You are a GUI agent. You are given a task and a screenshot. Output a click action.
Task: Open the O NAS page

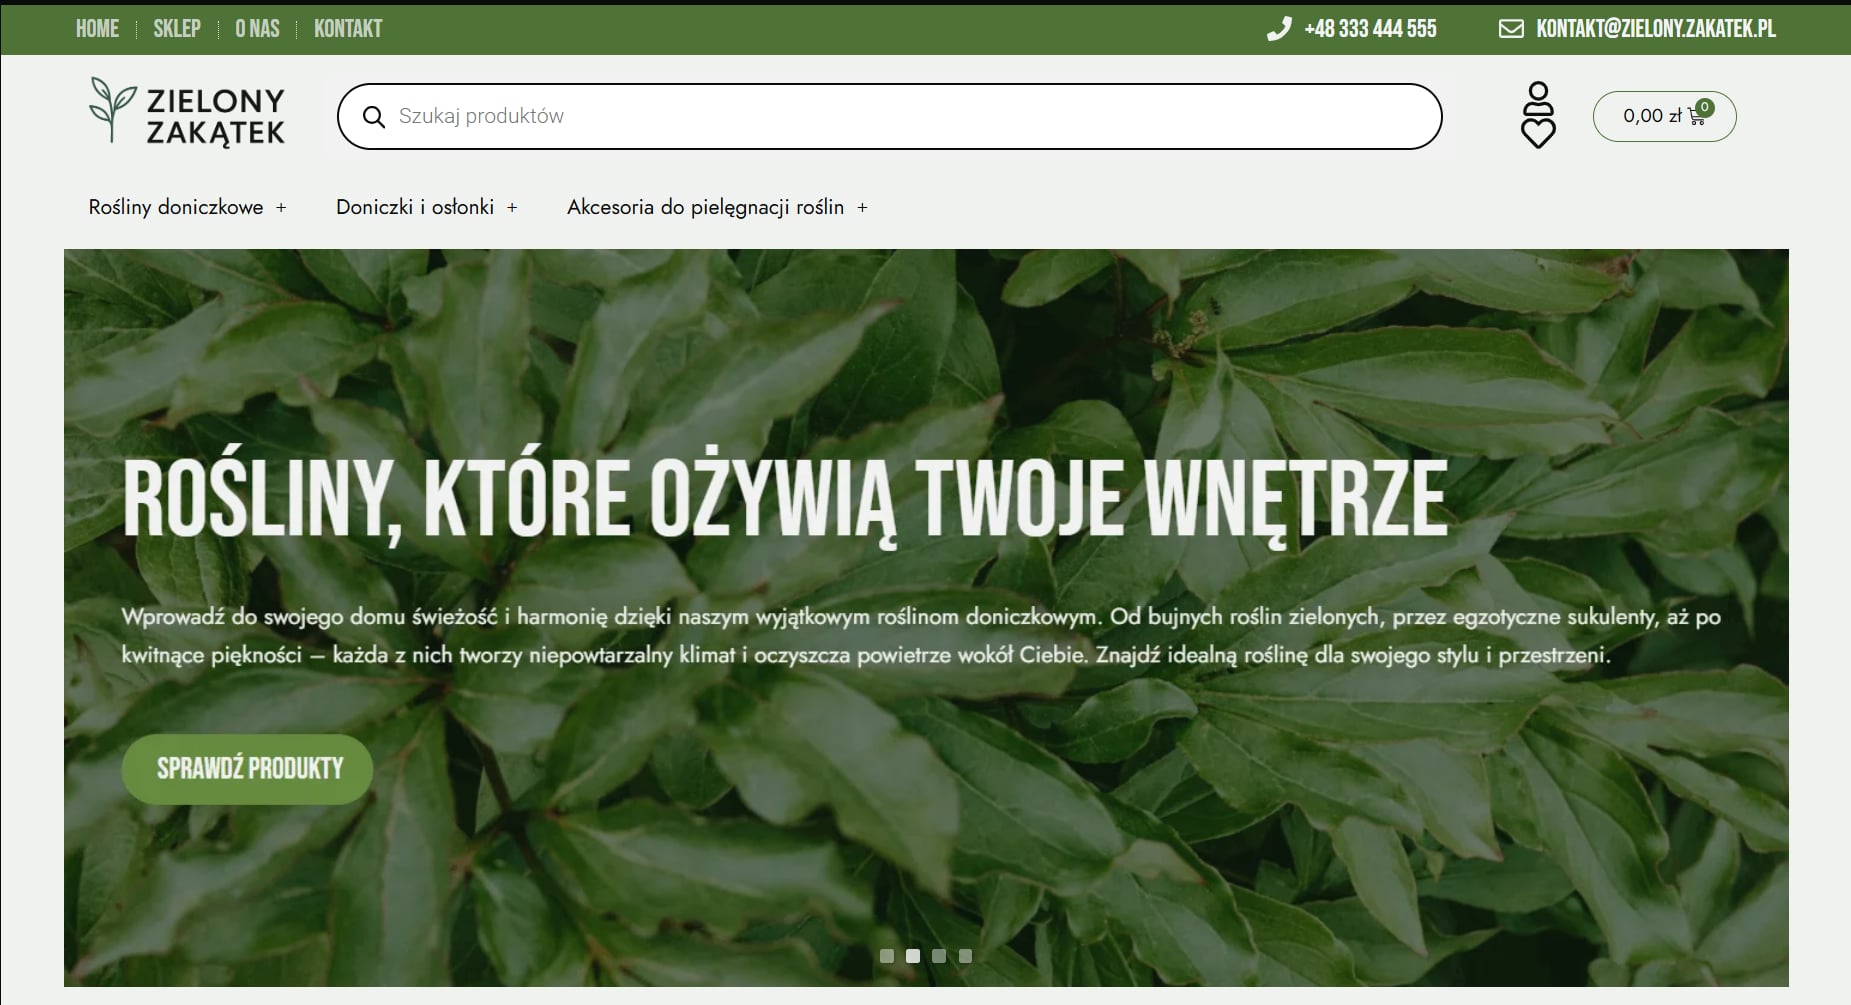point(257,29)
